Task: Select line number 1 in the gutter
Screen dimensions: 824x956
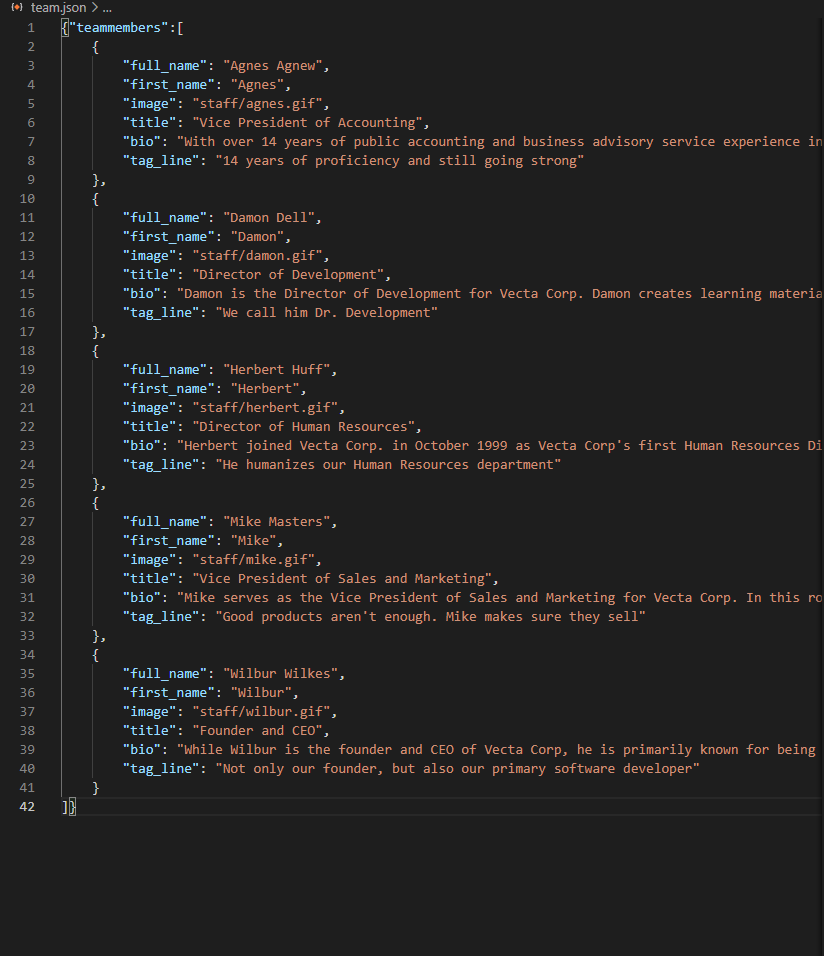Action: coord(30,27)
